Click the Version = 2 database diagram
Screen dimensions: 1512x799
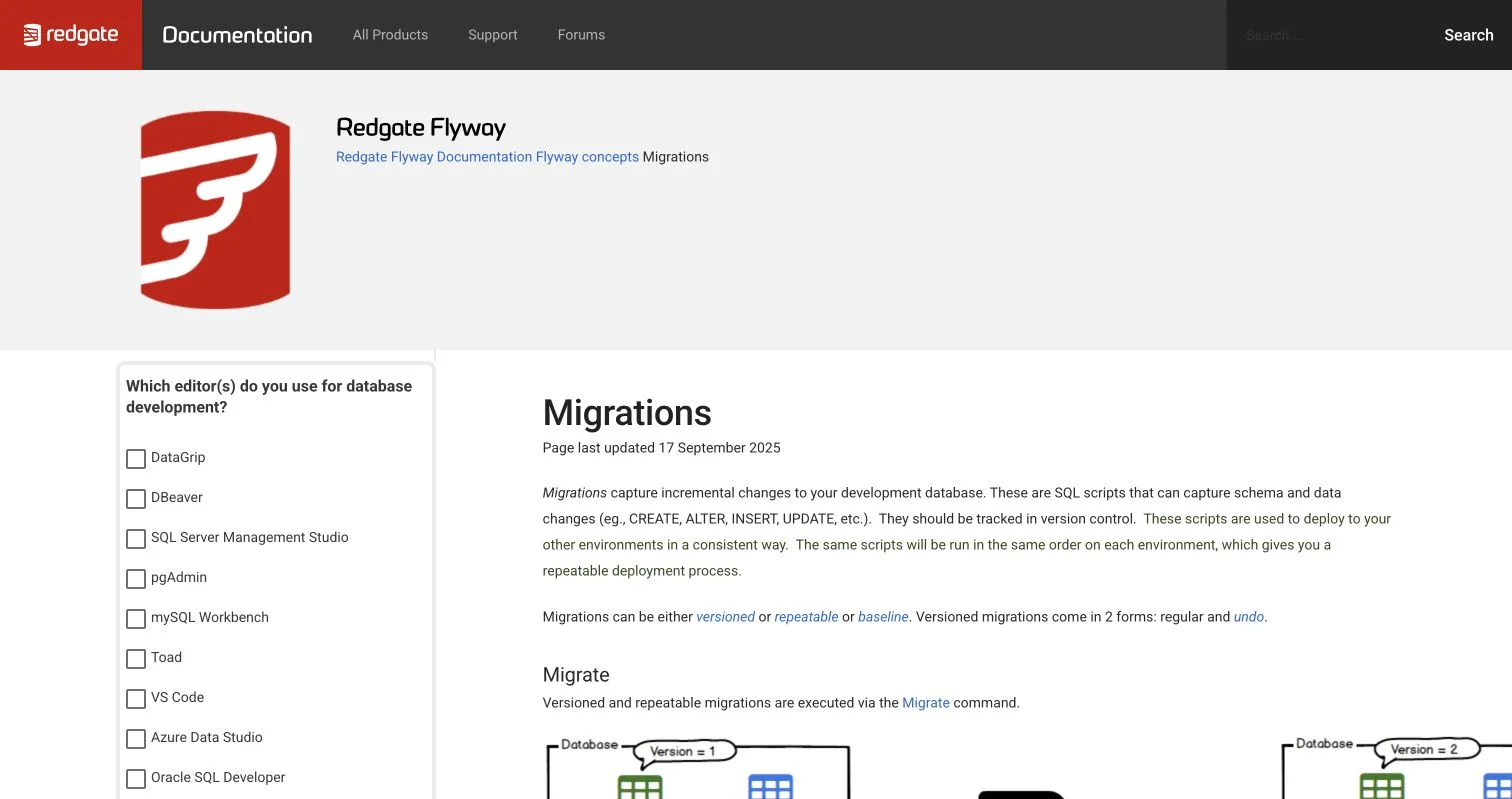pos(1397,768)
